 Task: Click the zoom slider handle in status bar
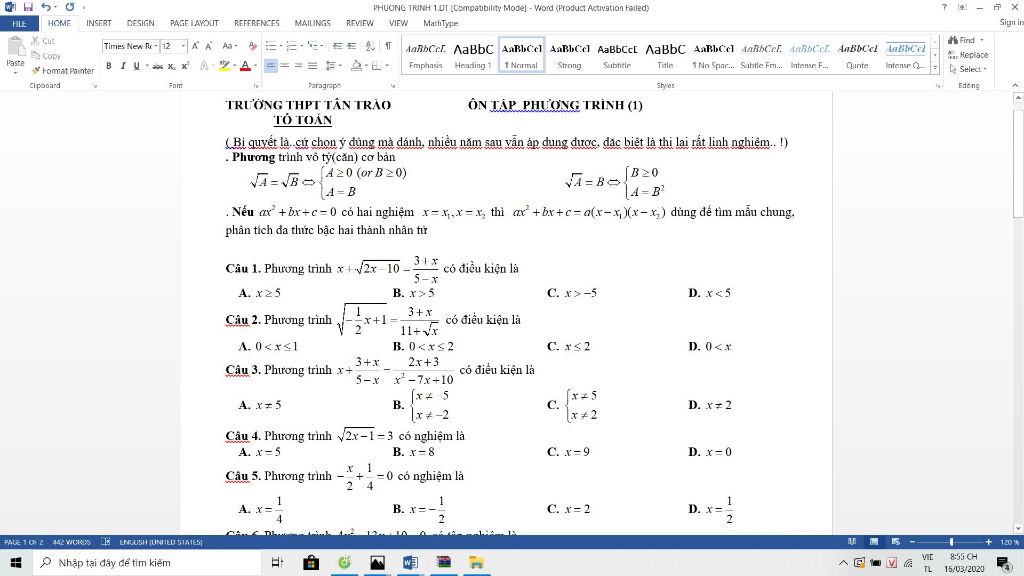pos(951,541)
